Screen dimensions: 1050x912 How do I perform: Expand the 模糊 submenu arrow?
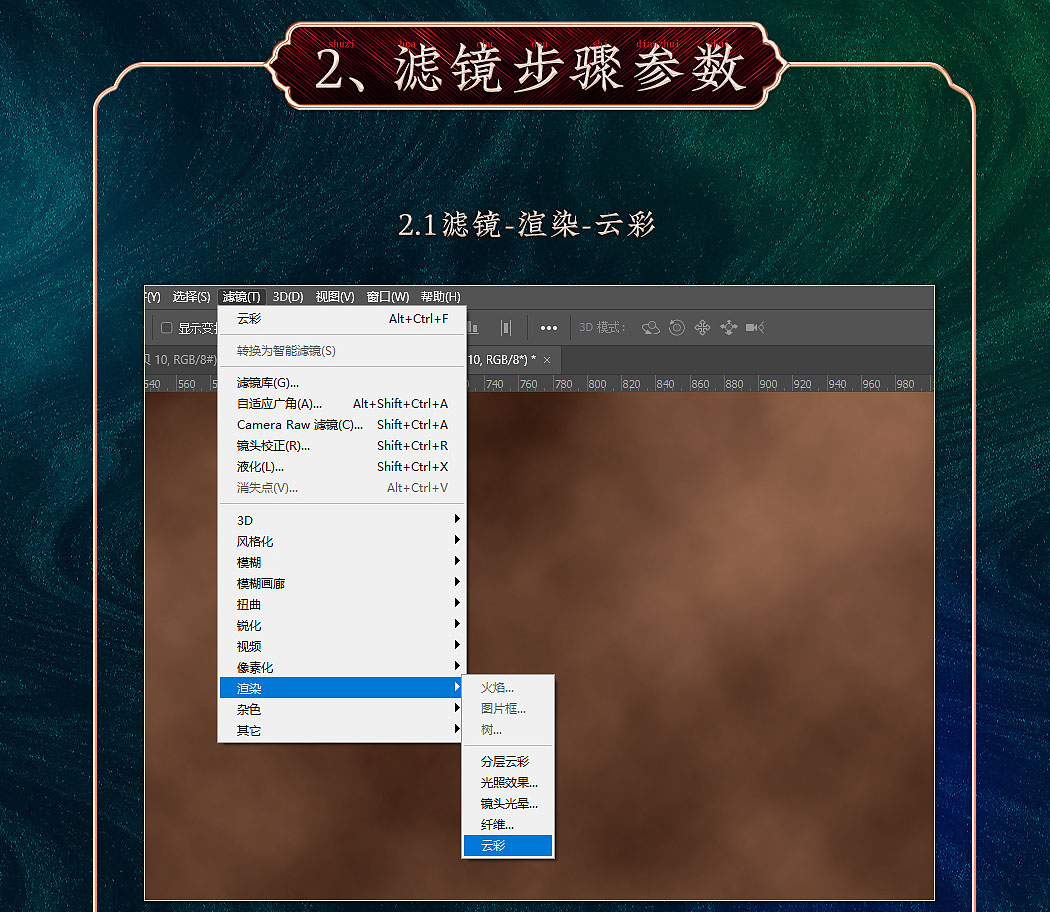(457, 560)
